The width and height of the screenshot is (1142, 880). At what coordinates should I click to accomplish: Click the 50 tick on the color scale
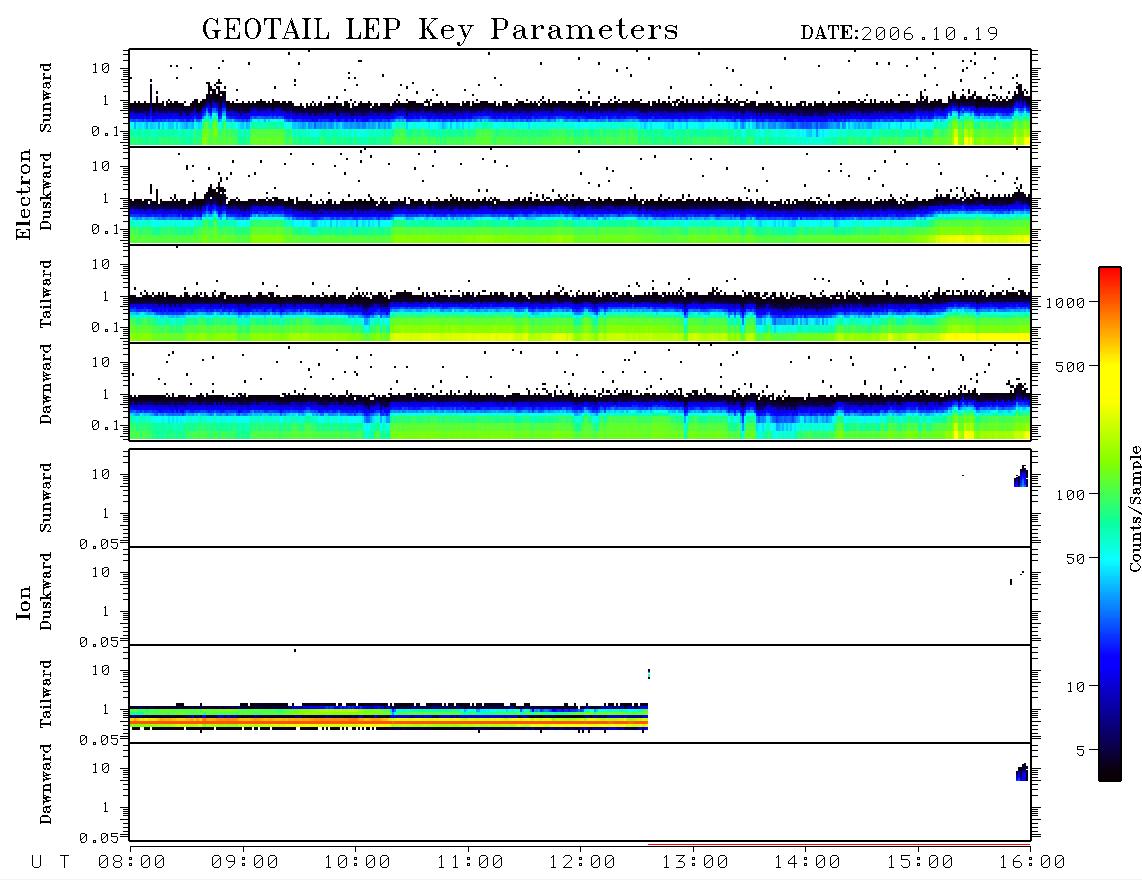(x=1075, y=559)
